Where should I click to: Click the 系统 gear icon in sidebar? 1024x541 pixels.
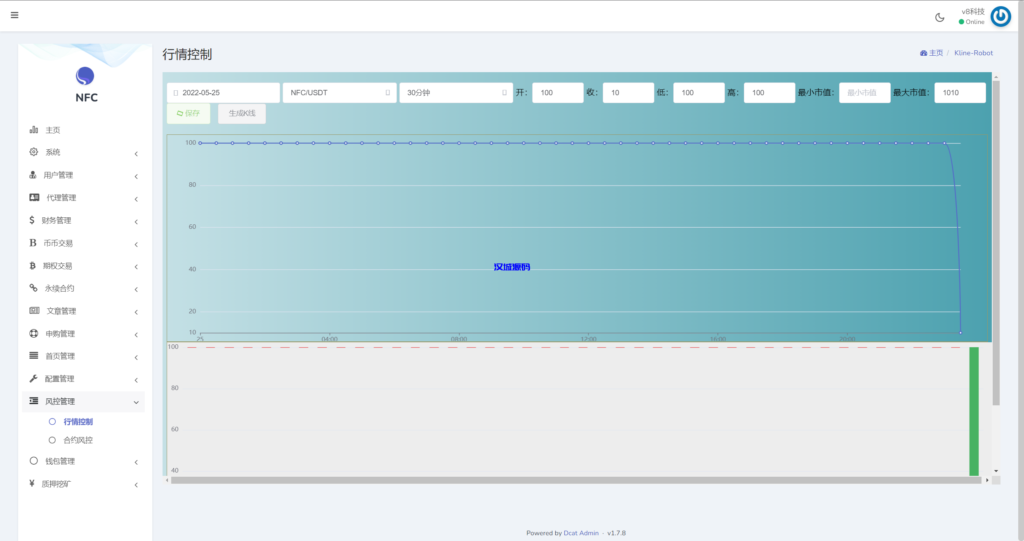point(34,152)
